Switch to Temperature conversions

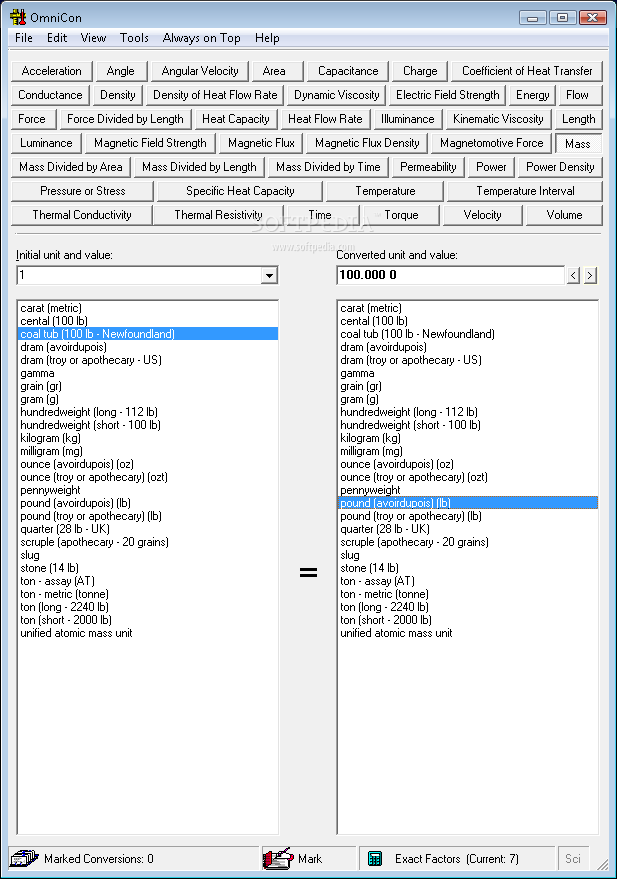[x=385, y=191]
